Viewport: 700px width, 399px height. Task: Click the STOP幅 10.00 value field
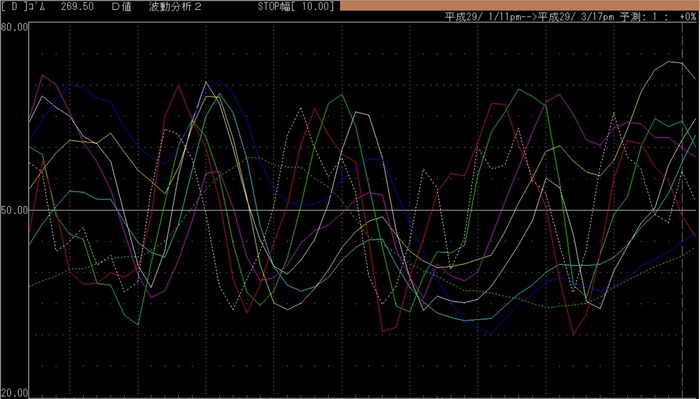(x=296, y=6)
